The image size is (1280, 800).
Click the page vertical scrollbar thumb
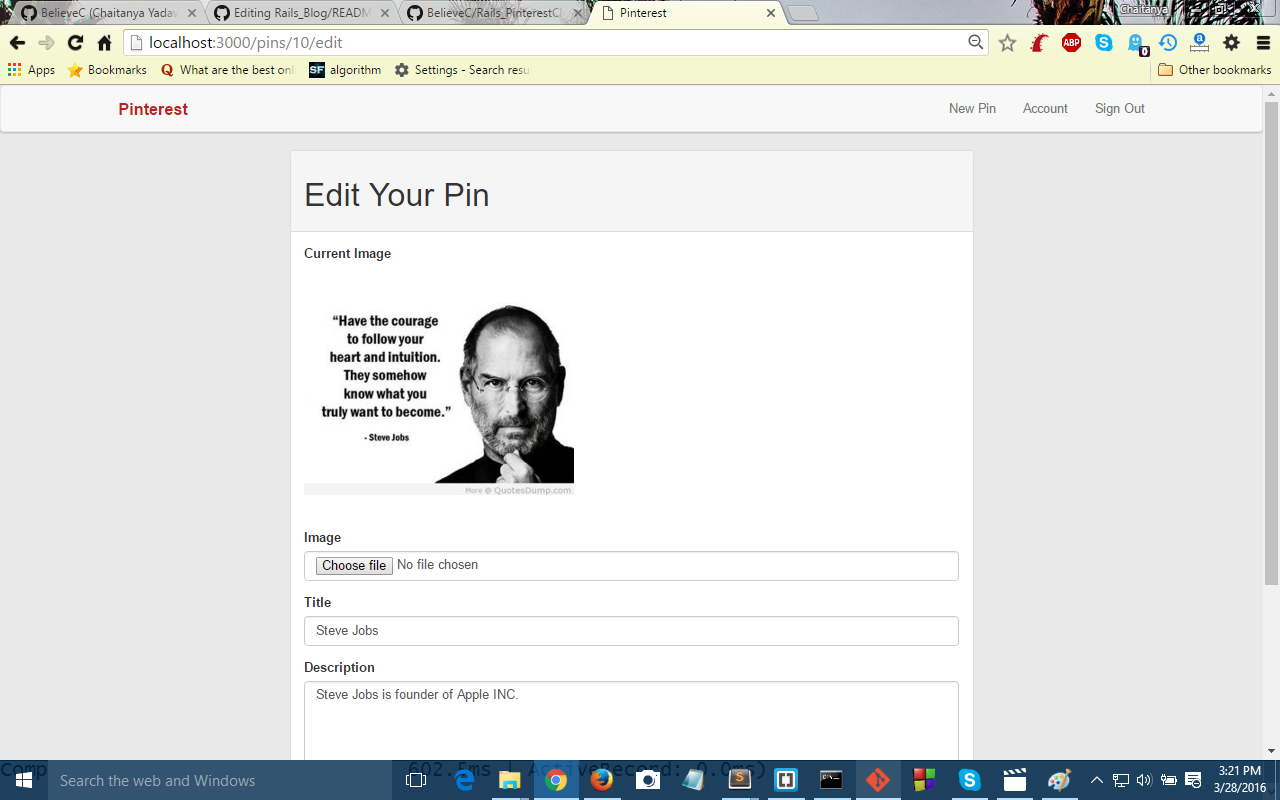coord(1271,342)
